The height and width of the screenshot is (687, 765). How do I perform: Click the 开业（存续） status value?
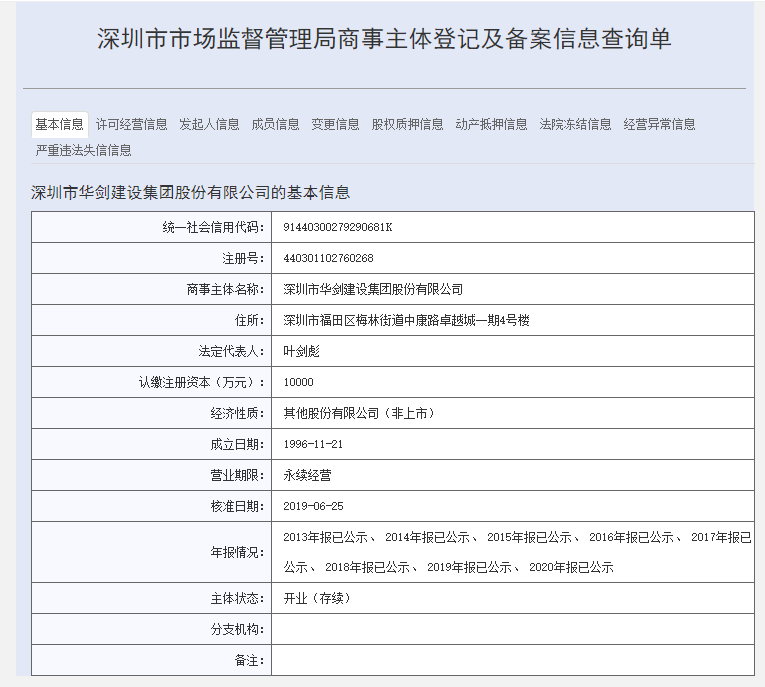tap(317, 598)
